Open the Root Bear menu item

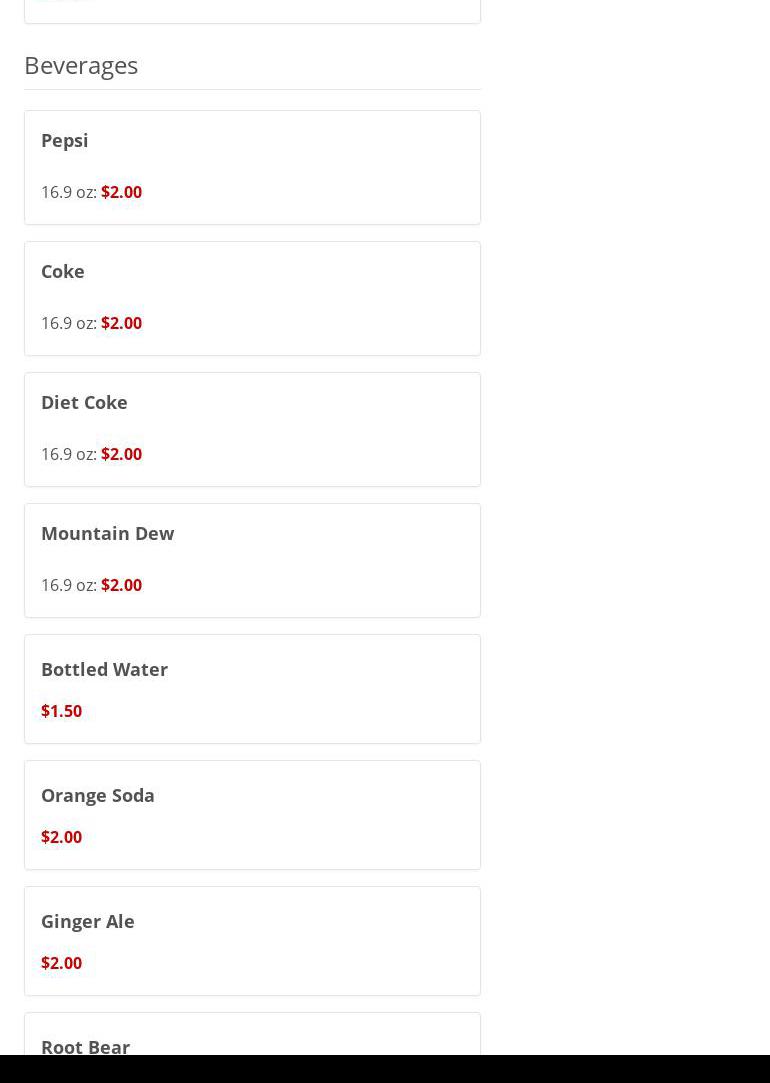(86, 1046)
